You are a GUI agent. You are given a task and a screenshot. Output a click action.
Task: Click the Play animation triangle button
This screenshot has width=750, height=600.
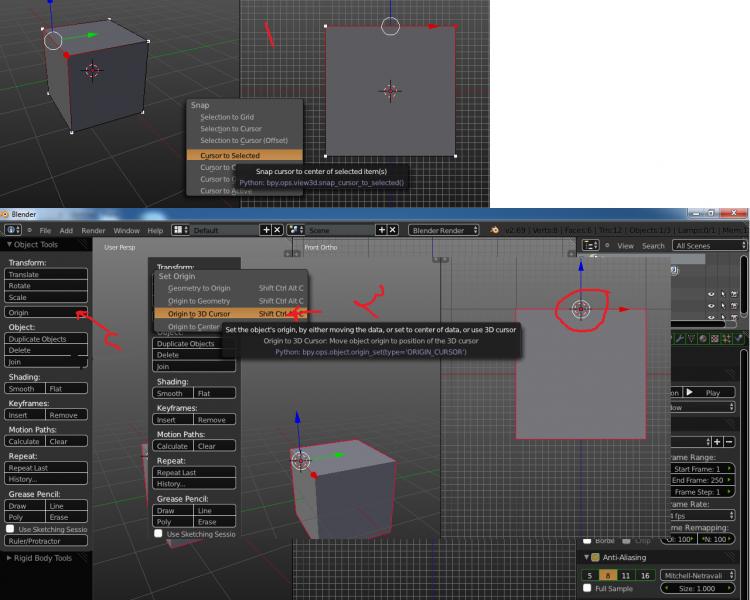(689, 392)
